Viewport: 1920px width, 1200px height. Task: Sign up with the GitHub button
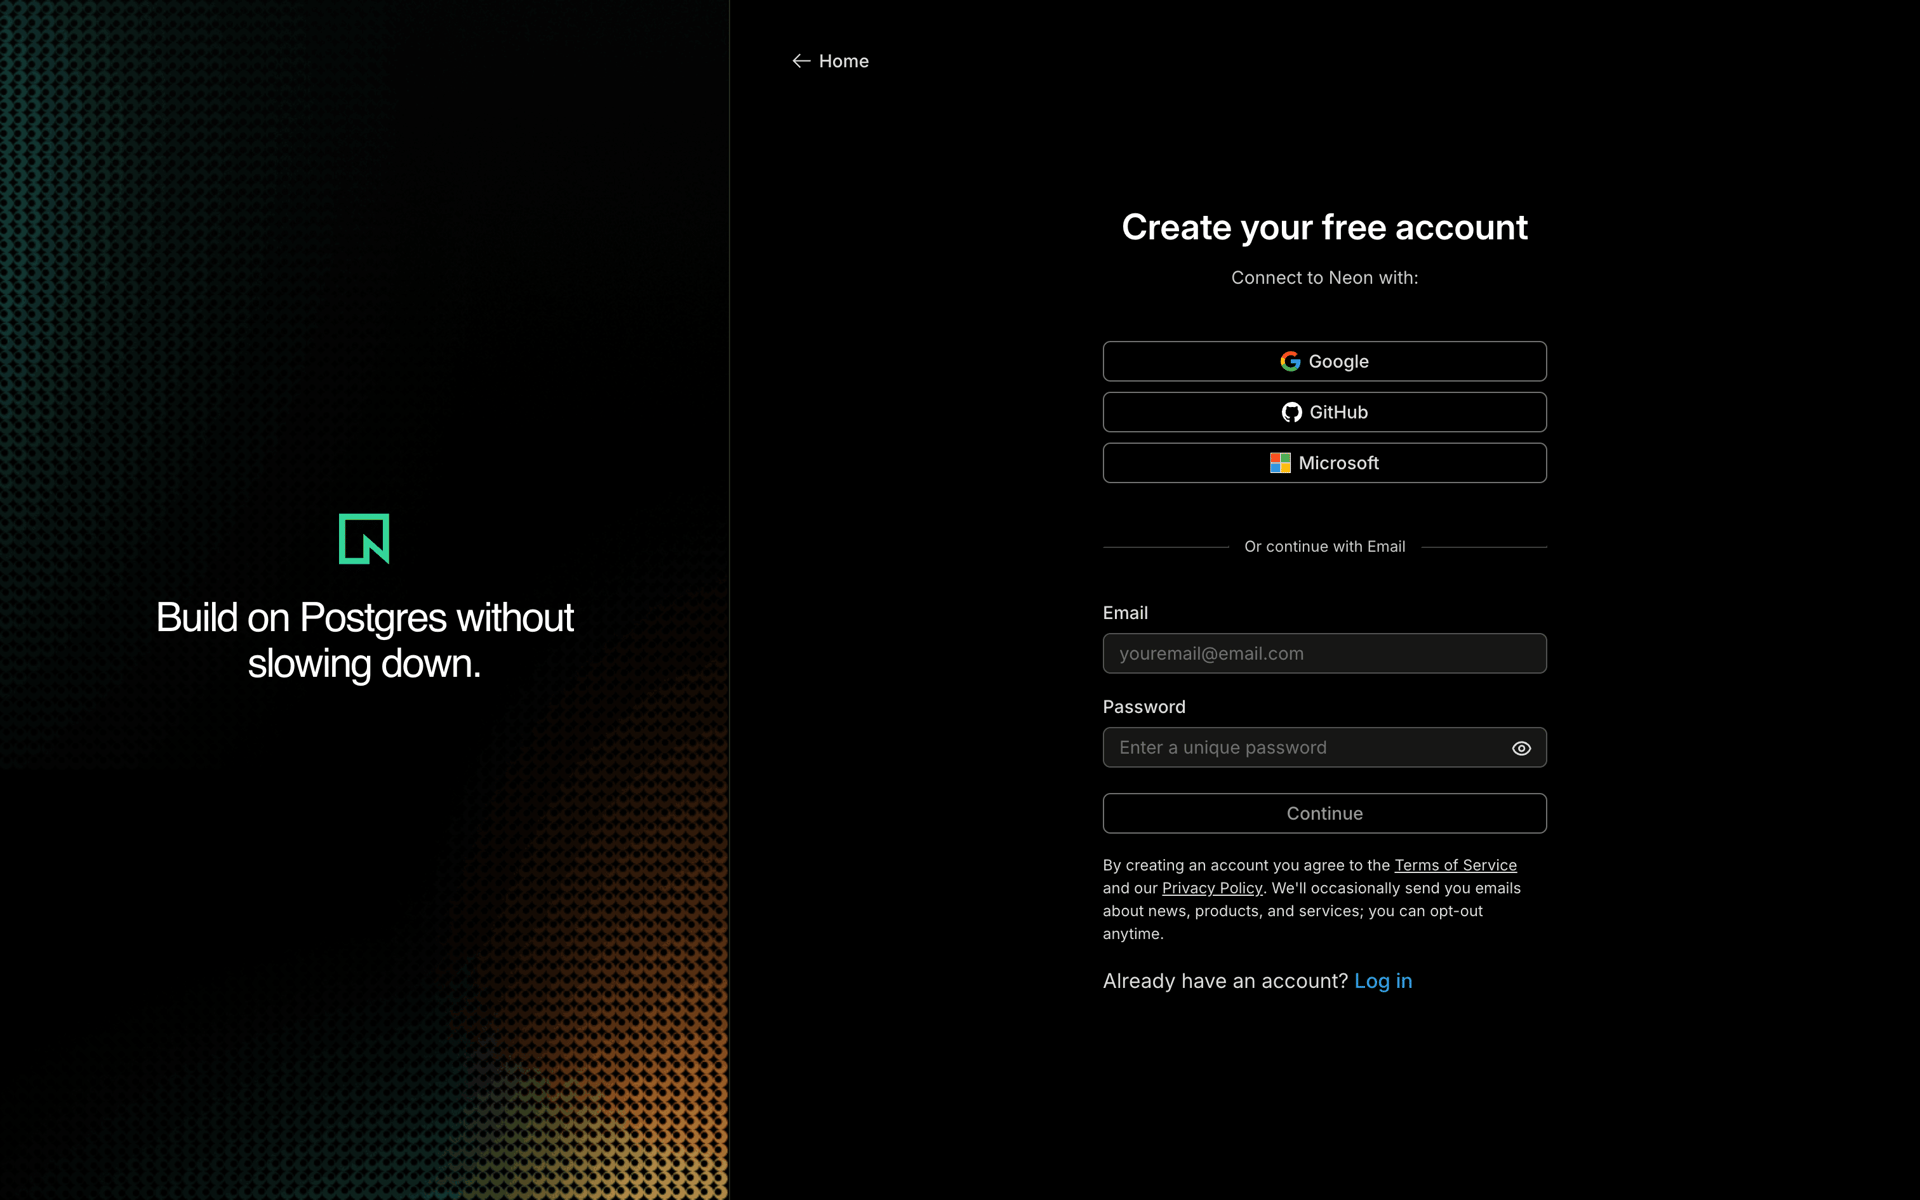pos(1324,412)
